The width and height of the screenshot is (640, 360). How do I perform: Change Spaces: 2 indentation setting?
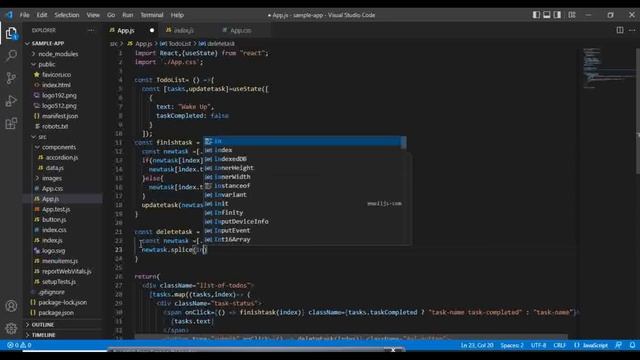[x=512, y=345]
